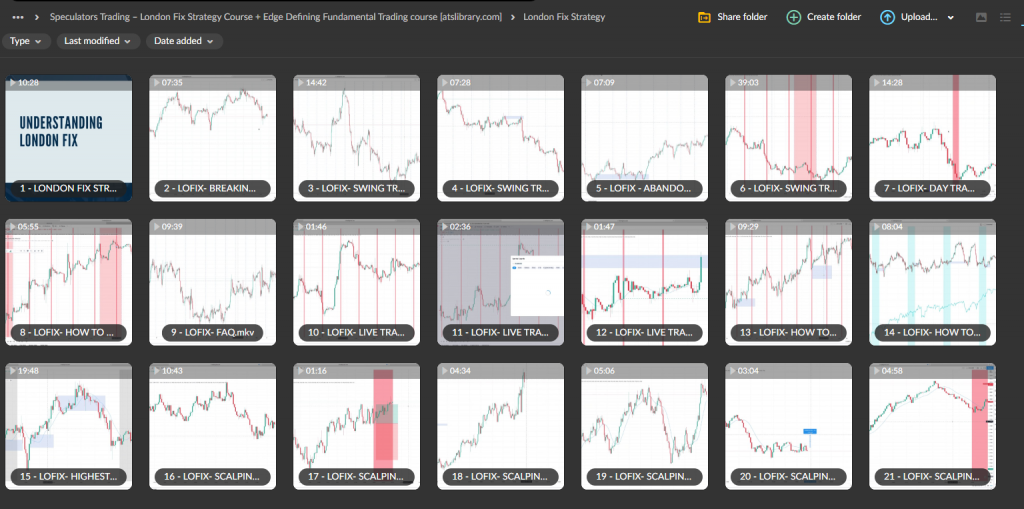Switch to list view icon
The image size is (1024, 509).
(1006, 18)
